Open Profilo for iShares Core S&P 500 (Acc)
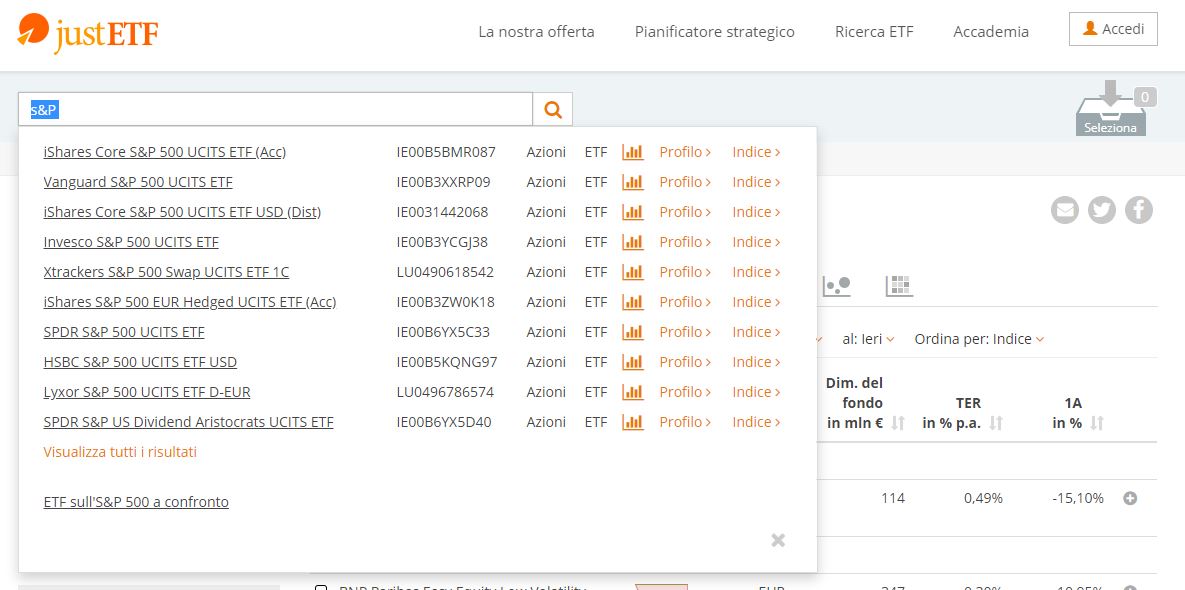Image resolution: width=1185 pixels, height=590 pixels. point(685,152)
